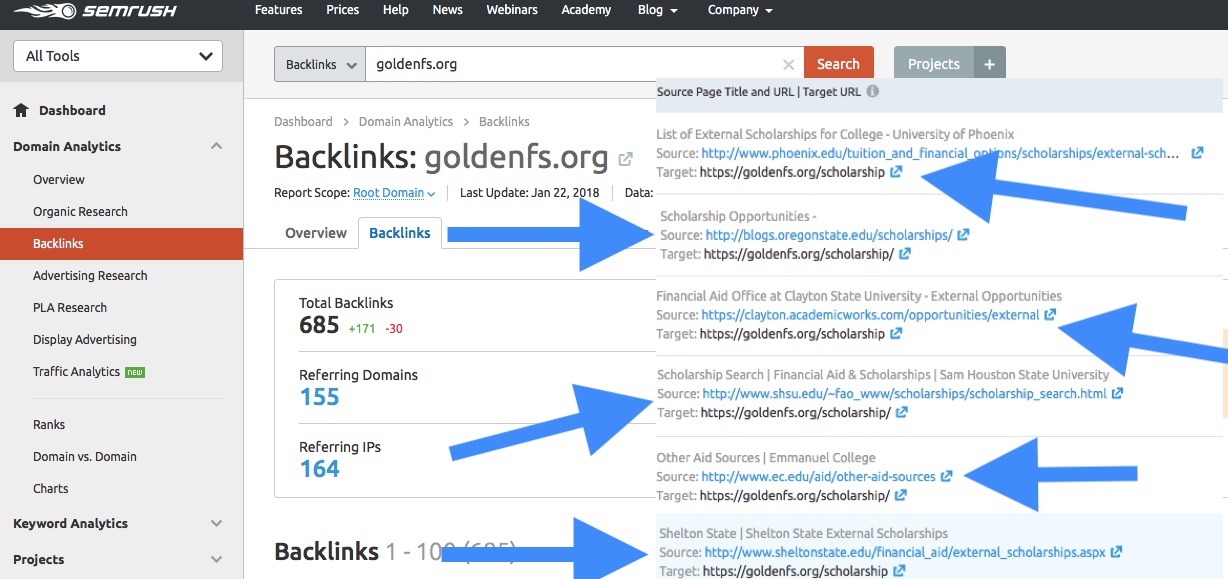This screenshot has width=1228, height=579.
Task: Click the orange Search button
Action: [x=838, y=64]
